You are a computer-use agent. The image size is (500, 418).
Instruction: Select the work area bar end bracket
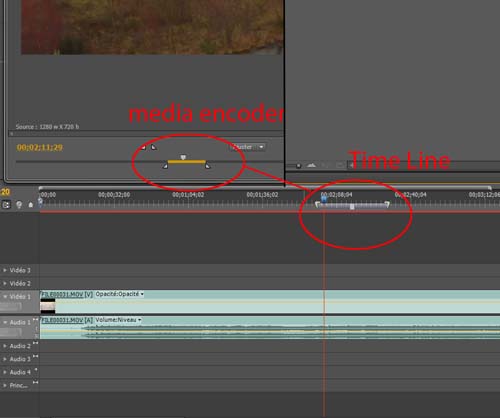[387, 204]
